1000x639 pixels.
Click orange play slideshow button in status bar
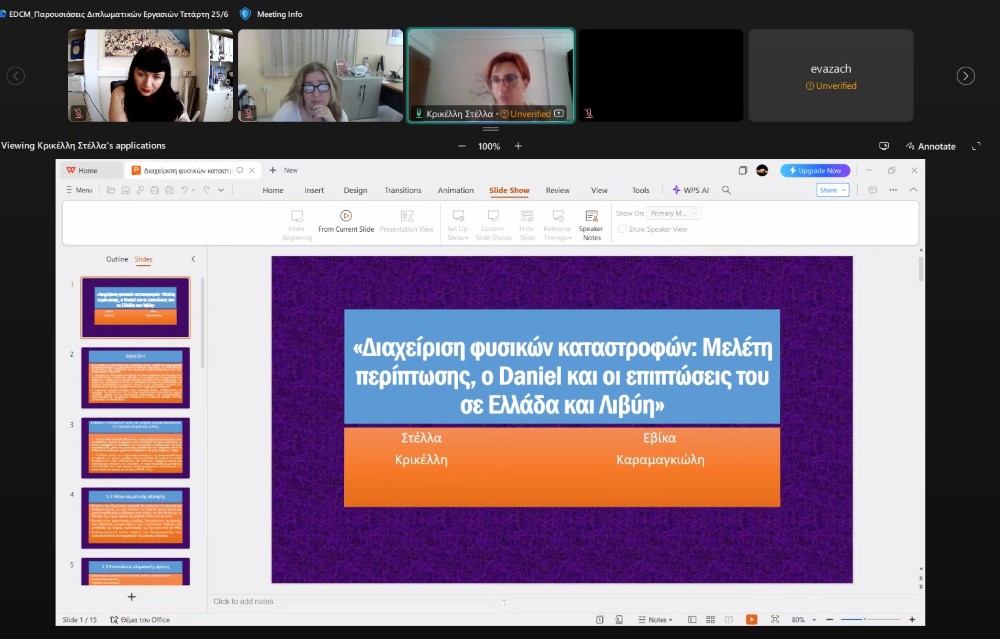751,620
